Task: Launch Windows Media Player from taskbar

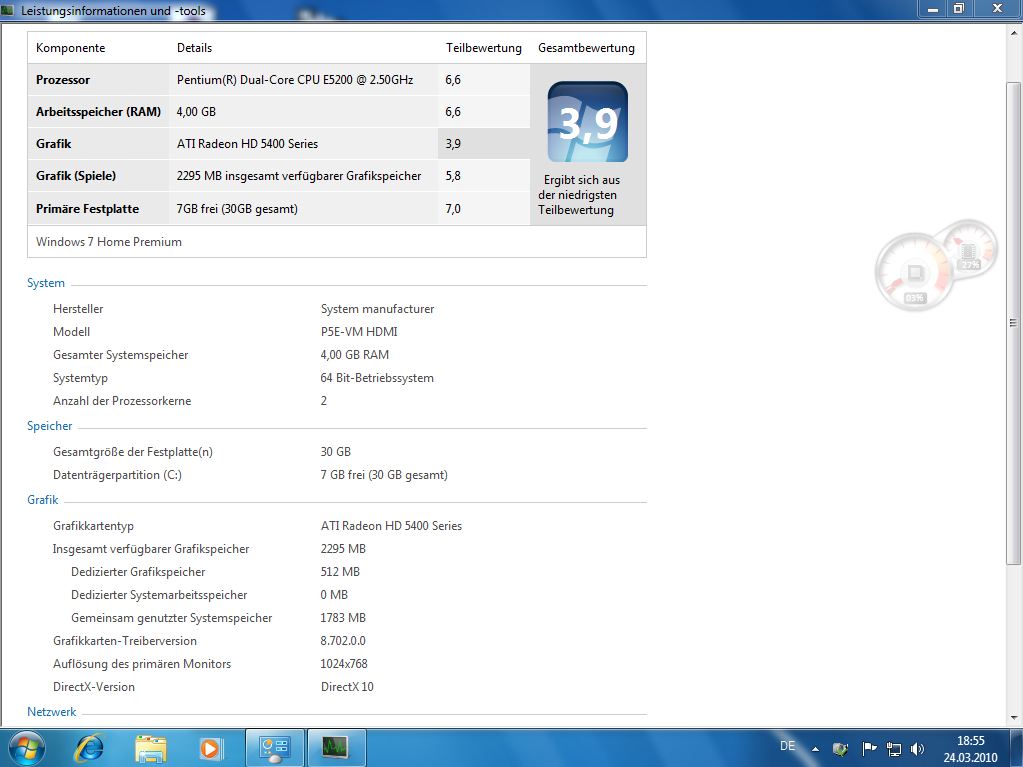Action: [210, 748]
